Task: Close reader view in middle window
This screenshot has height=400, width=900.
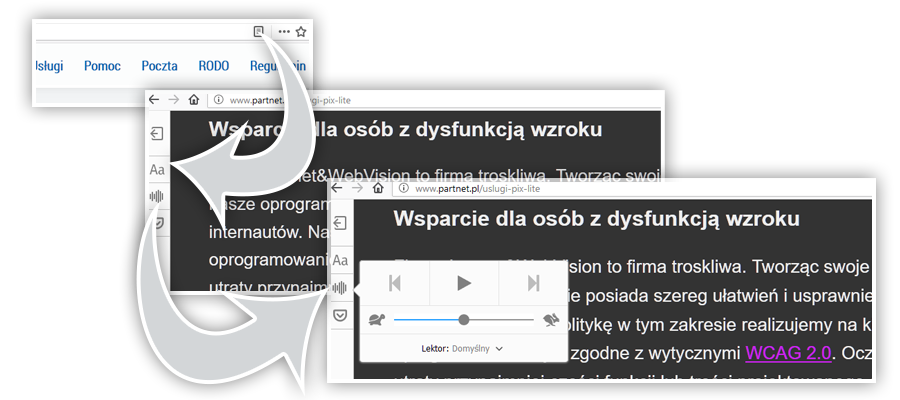Action: click(x=157, y=134)
